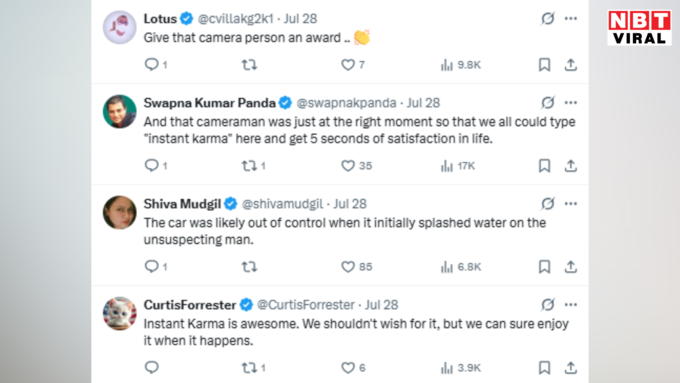Screen dimensions: 680x383
Task: View analytics showing 17K views
Action: (x=458, y=166)
